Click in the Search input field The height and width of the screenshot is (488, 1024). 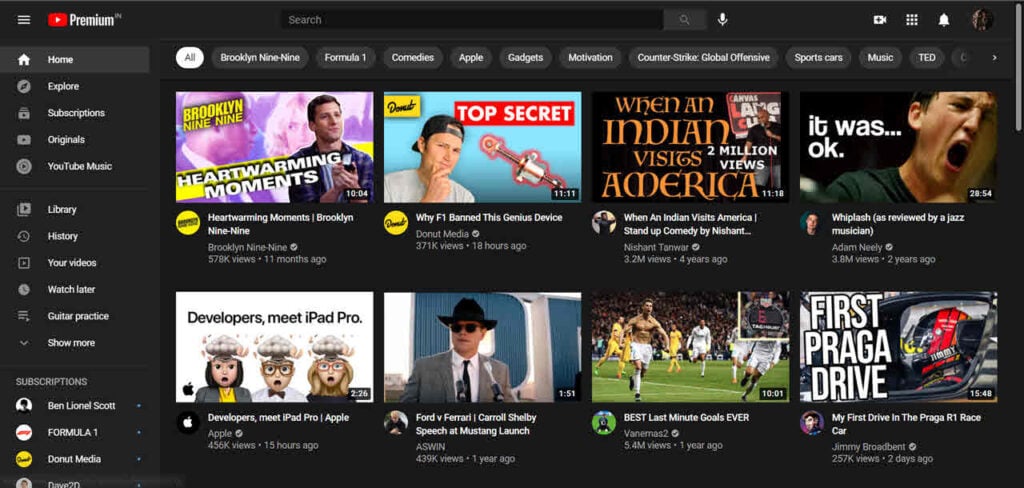(472, 20)
